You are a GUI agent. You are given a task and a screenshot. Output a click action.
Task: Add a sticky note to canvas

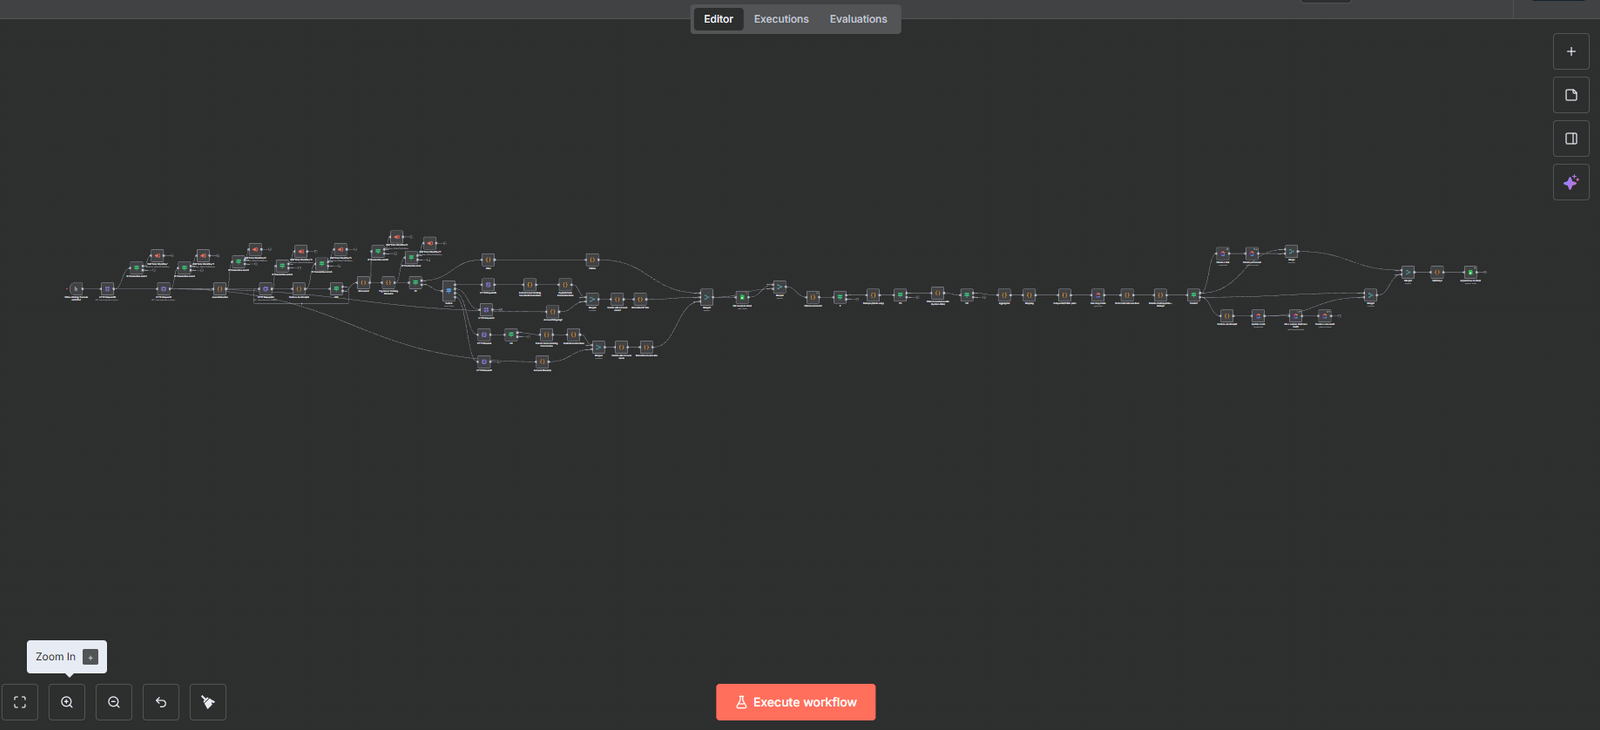[x=1571, y=95]
